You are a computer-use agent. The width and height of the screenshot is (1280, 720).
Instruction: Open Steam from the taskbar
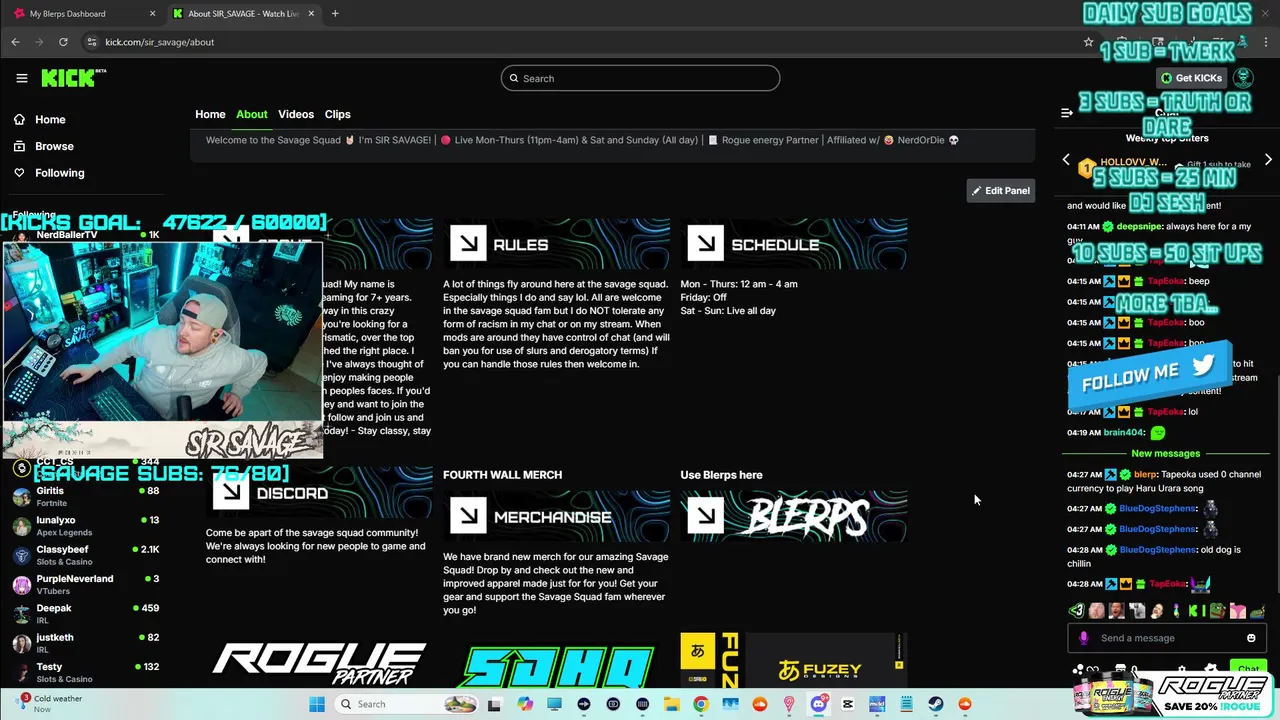(x=935, y=704)
